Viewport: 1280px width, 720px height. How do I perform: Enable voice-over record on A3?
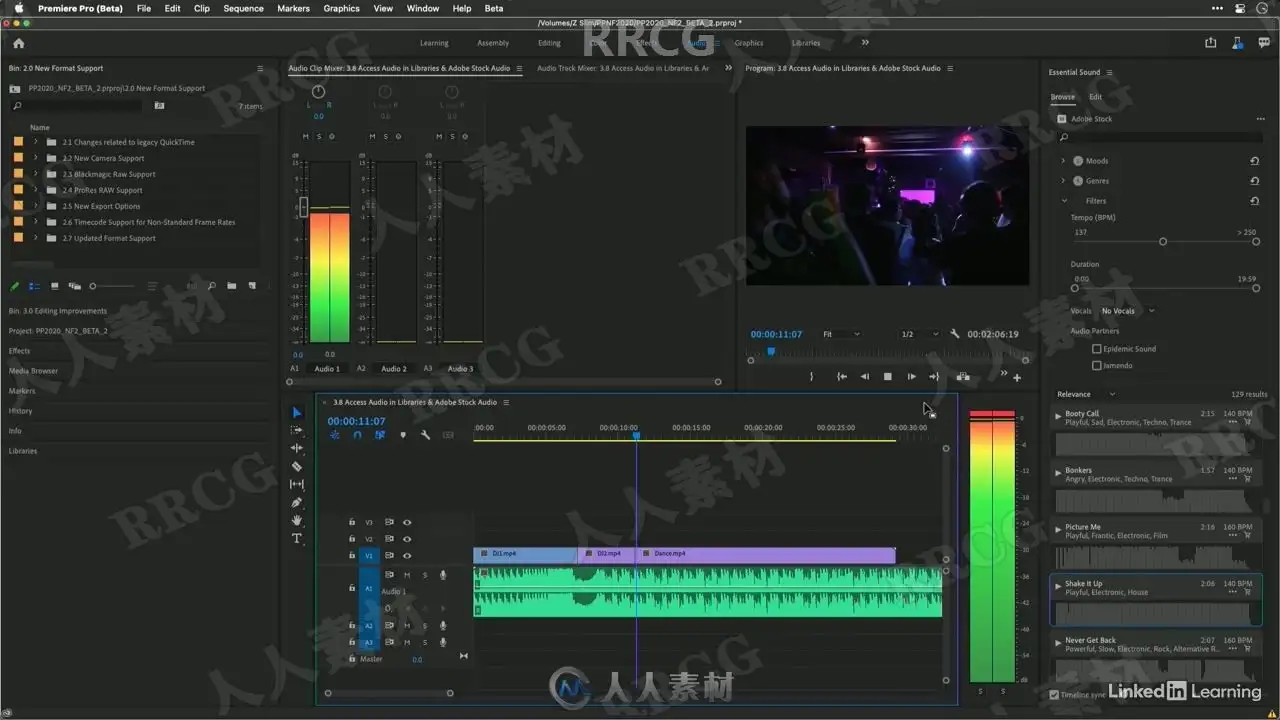click(x=443, y=642)
